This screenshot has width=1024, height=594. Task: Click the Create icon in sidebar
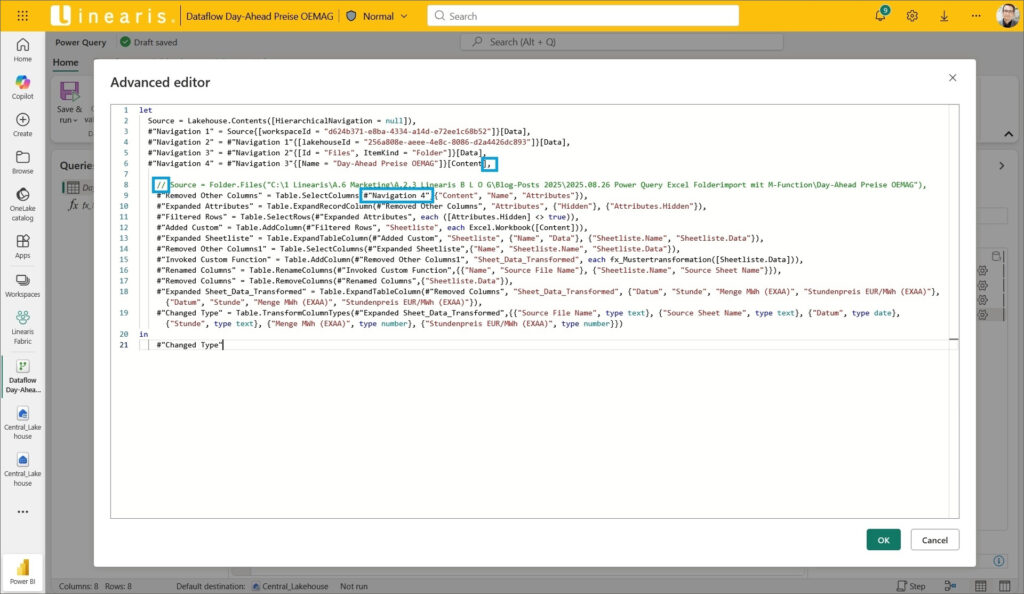22,124
